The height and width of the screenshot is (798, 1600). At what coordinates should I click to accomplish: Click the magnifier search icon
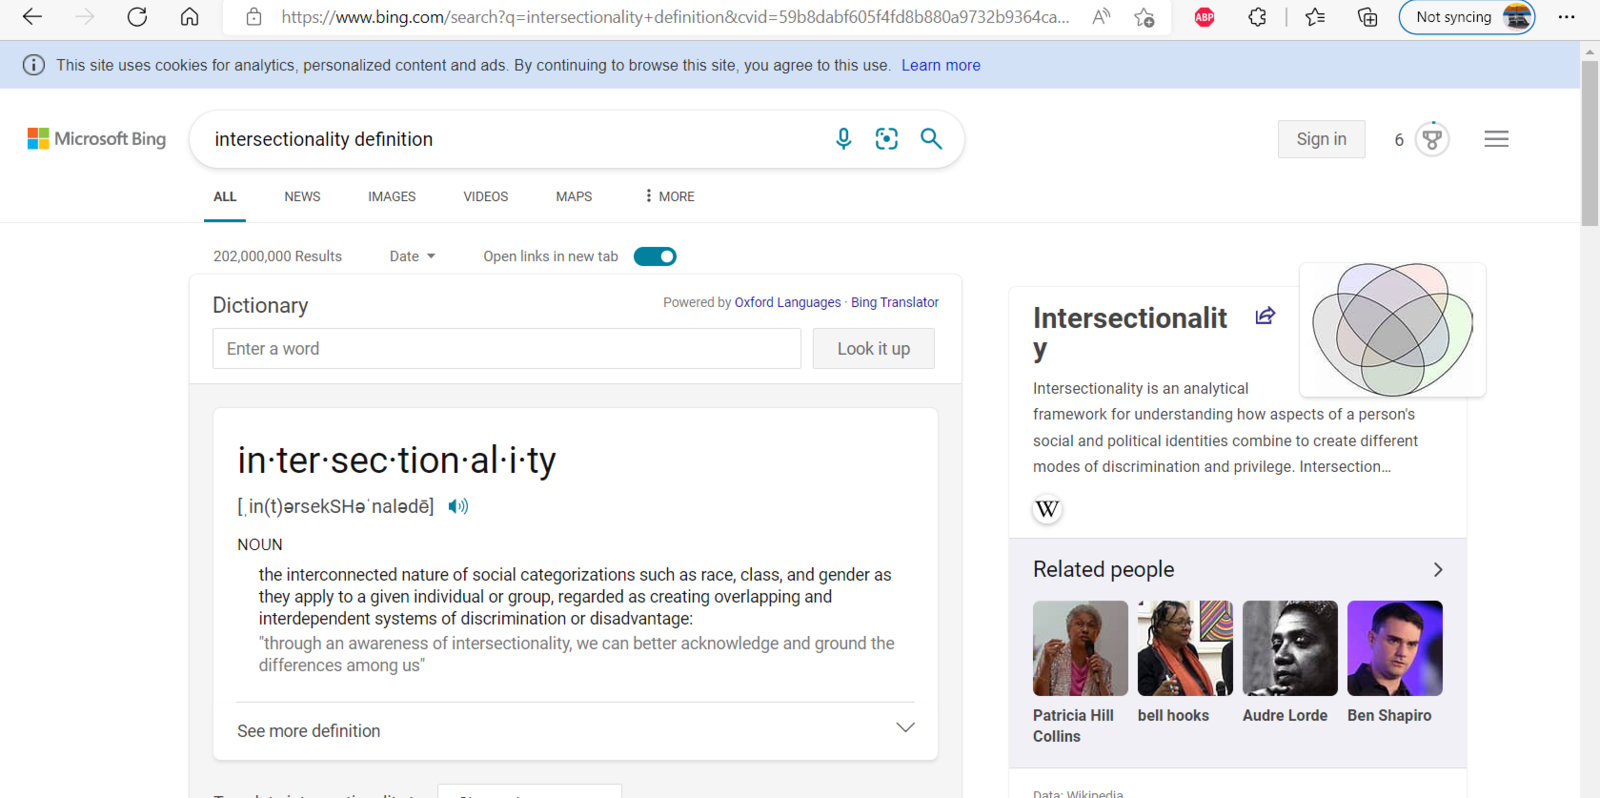[931, 139]
